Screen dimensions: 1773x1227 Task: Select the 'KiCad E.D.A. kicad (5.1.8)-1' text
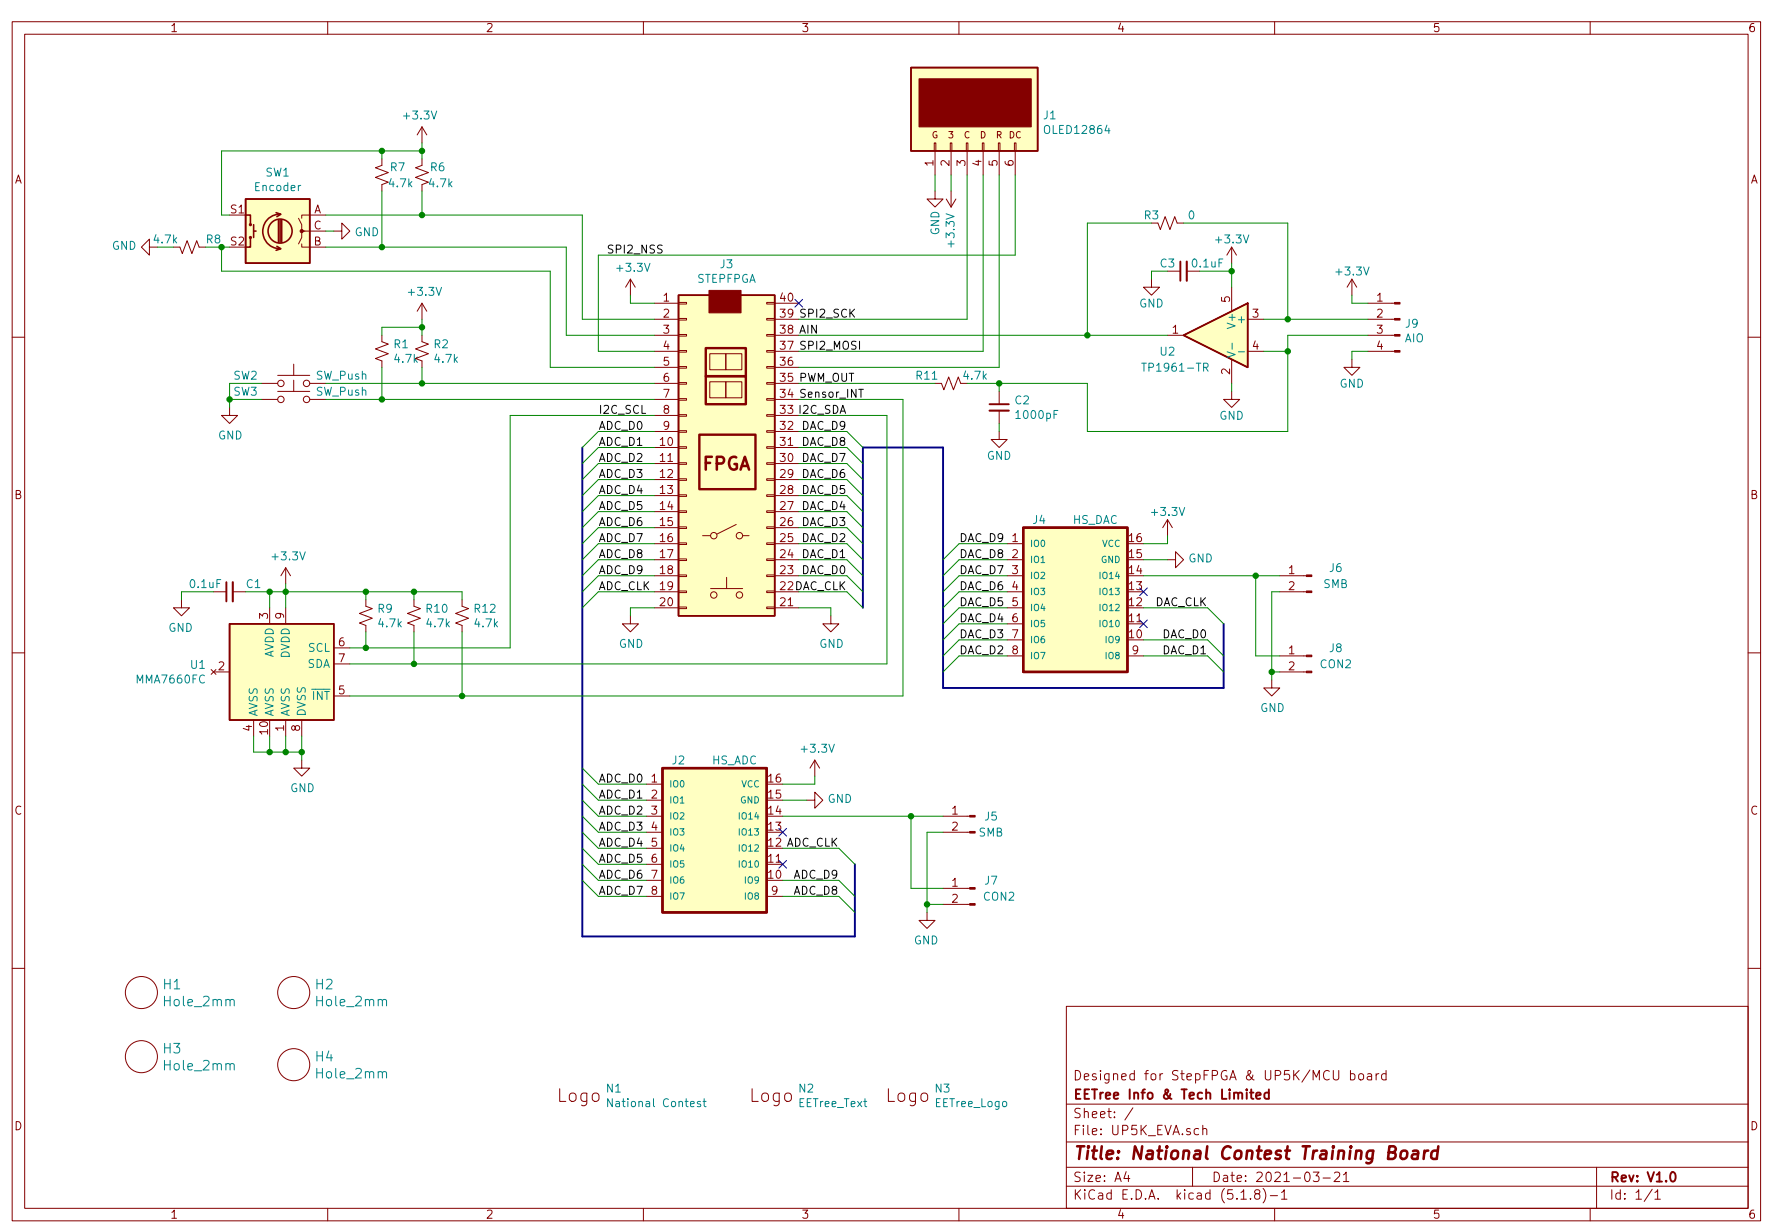pos(1181,1195)
